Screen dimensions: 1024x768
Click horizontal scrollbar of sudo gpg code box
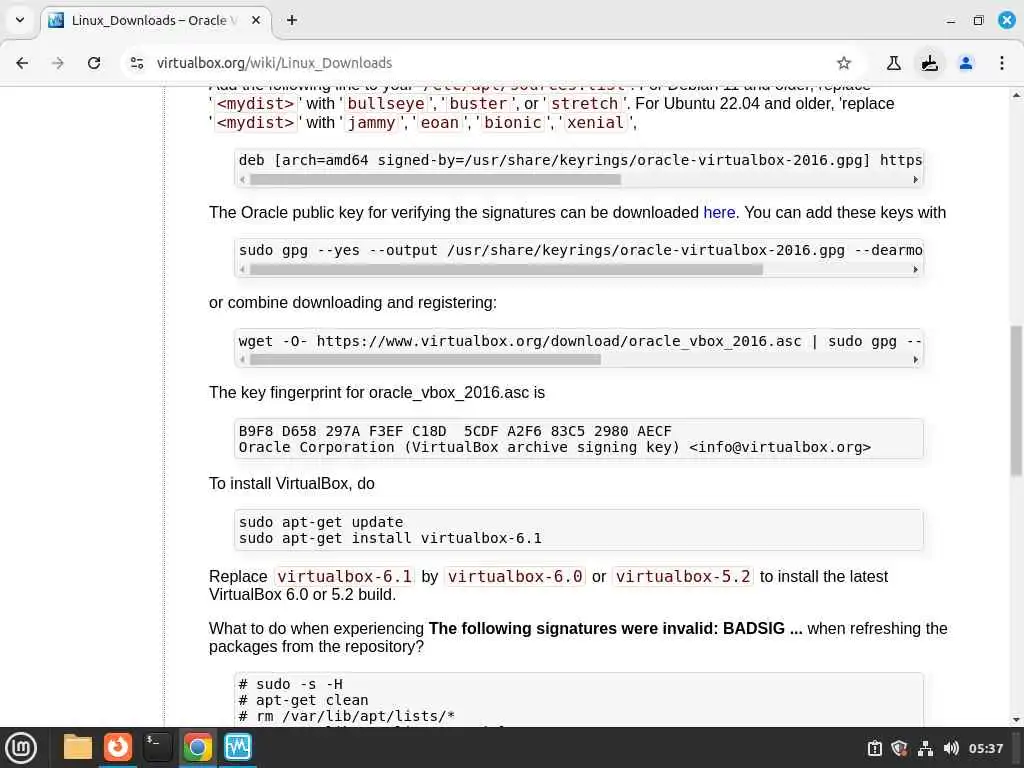[506, 269]
